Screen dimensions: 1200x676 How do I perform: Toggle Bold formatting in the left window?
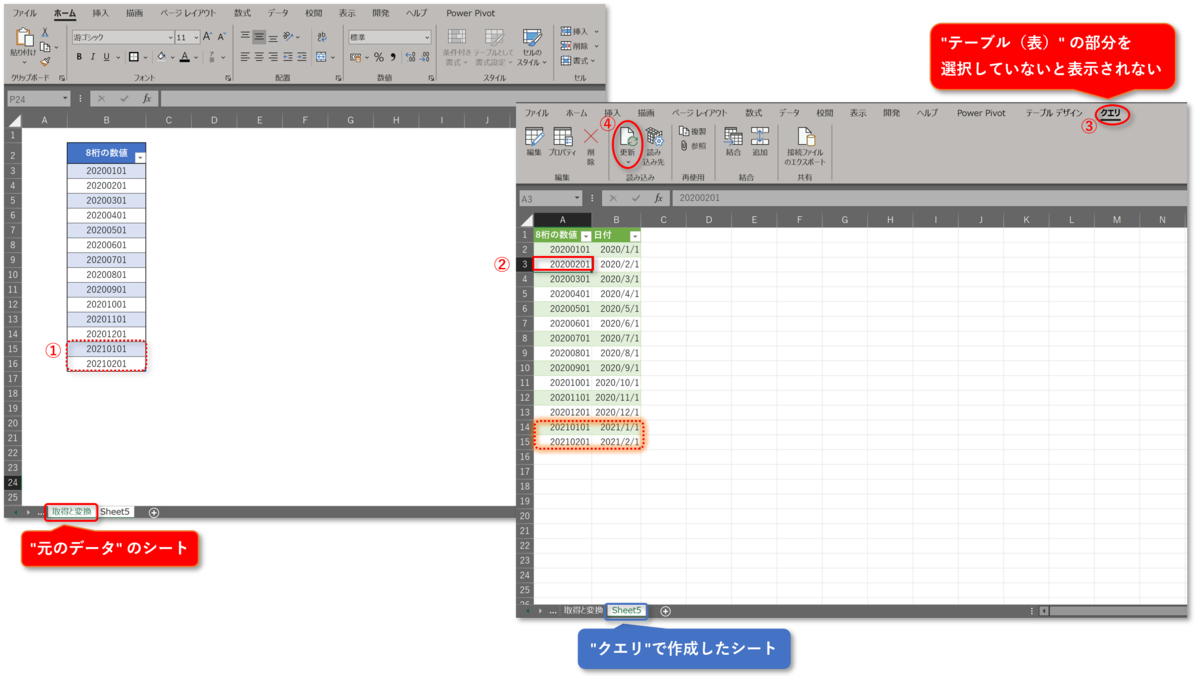[79, 57]
